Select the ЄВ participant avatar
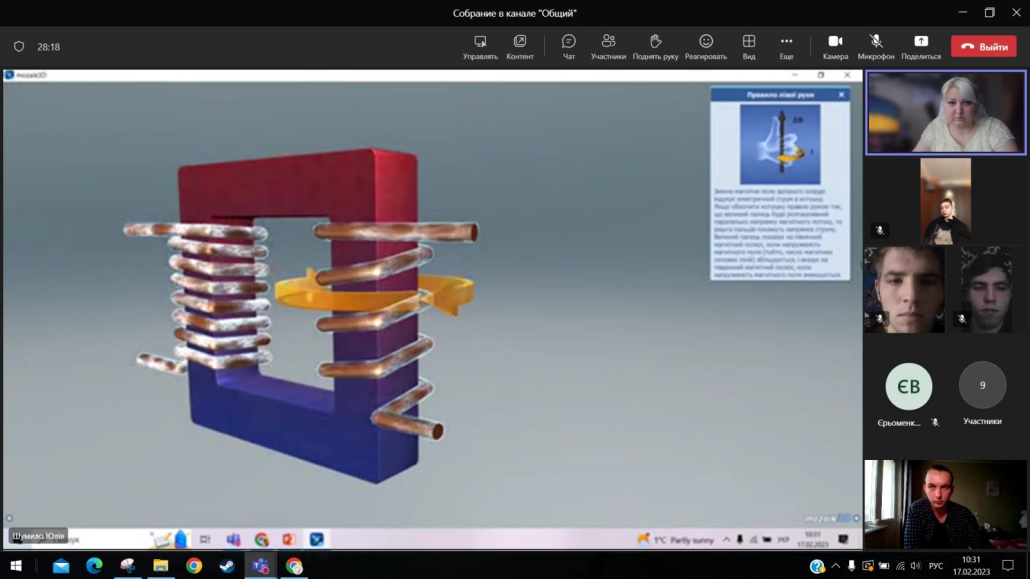 [908, 386]
